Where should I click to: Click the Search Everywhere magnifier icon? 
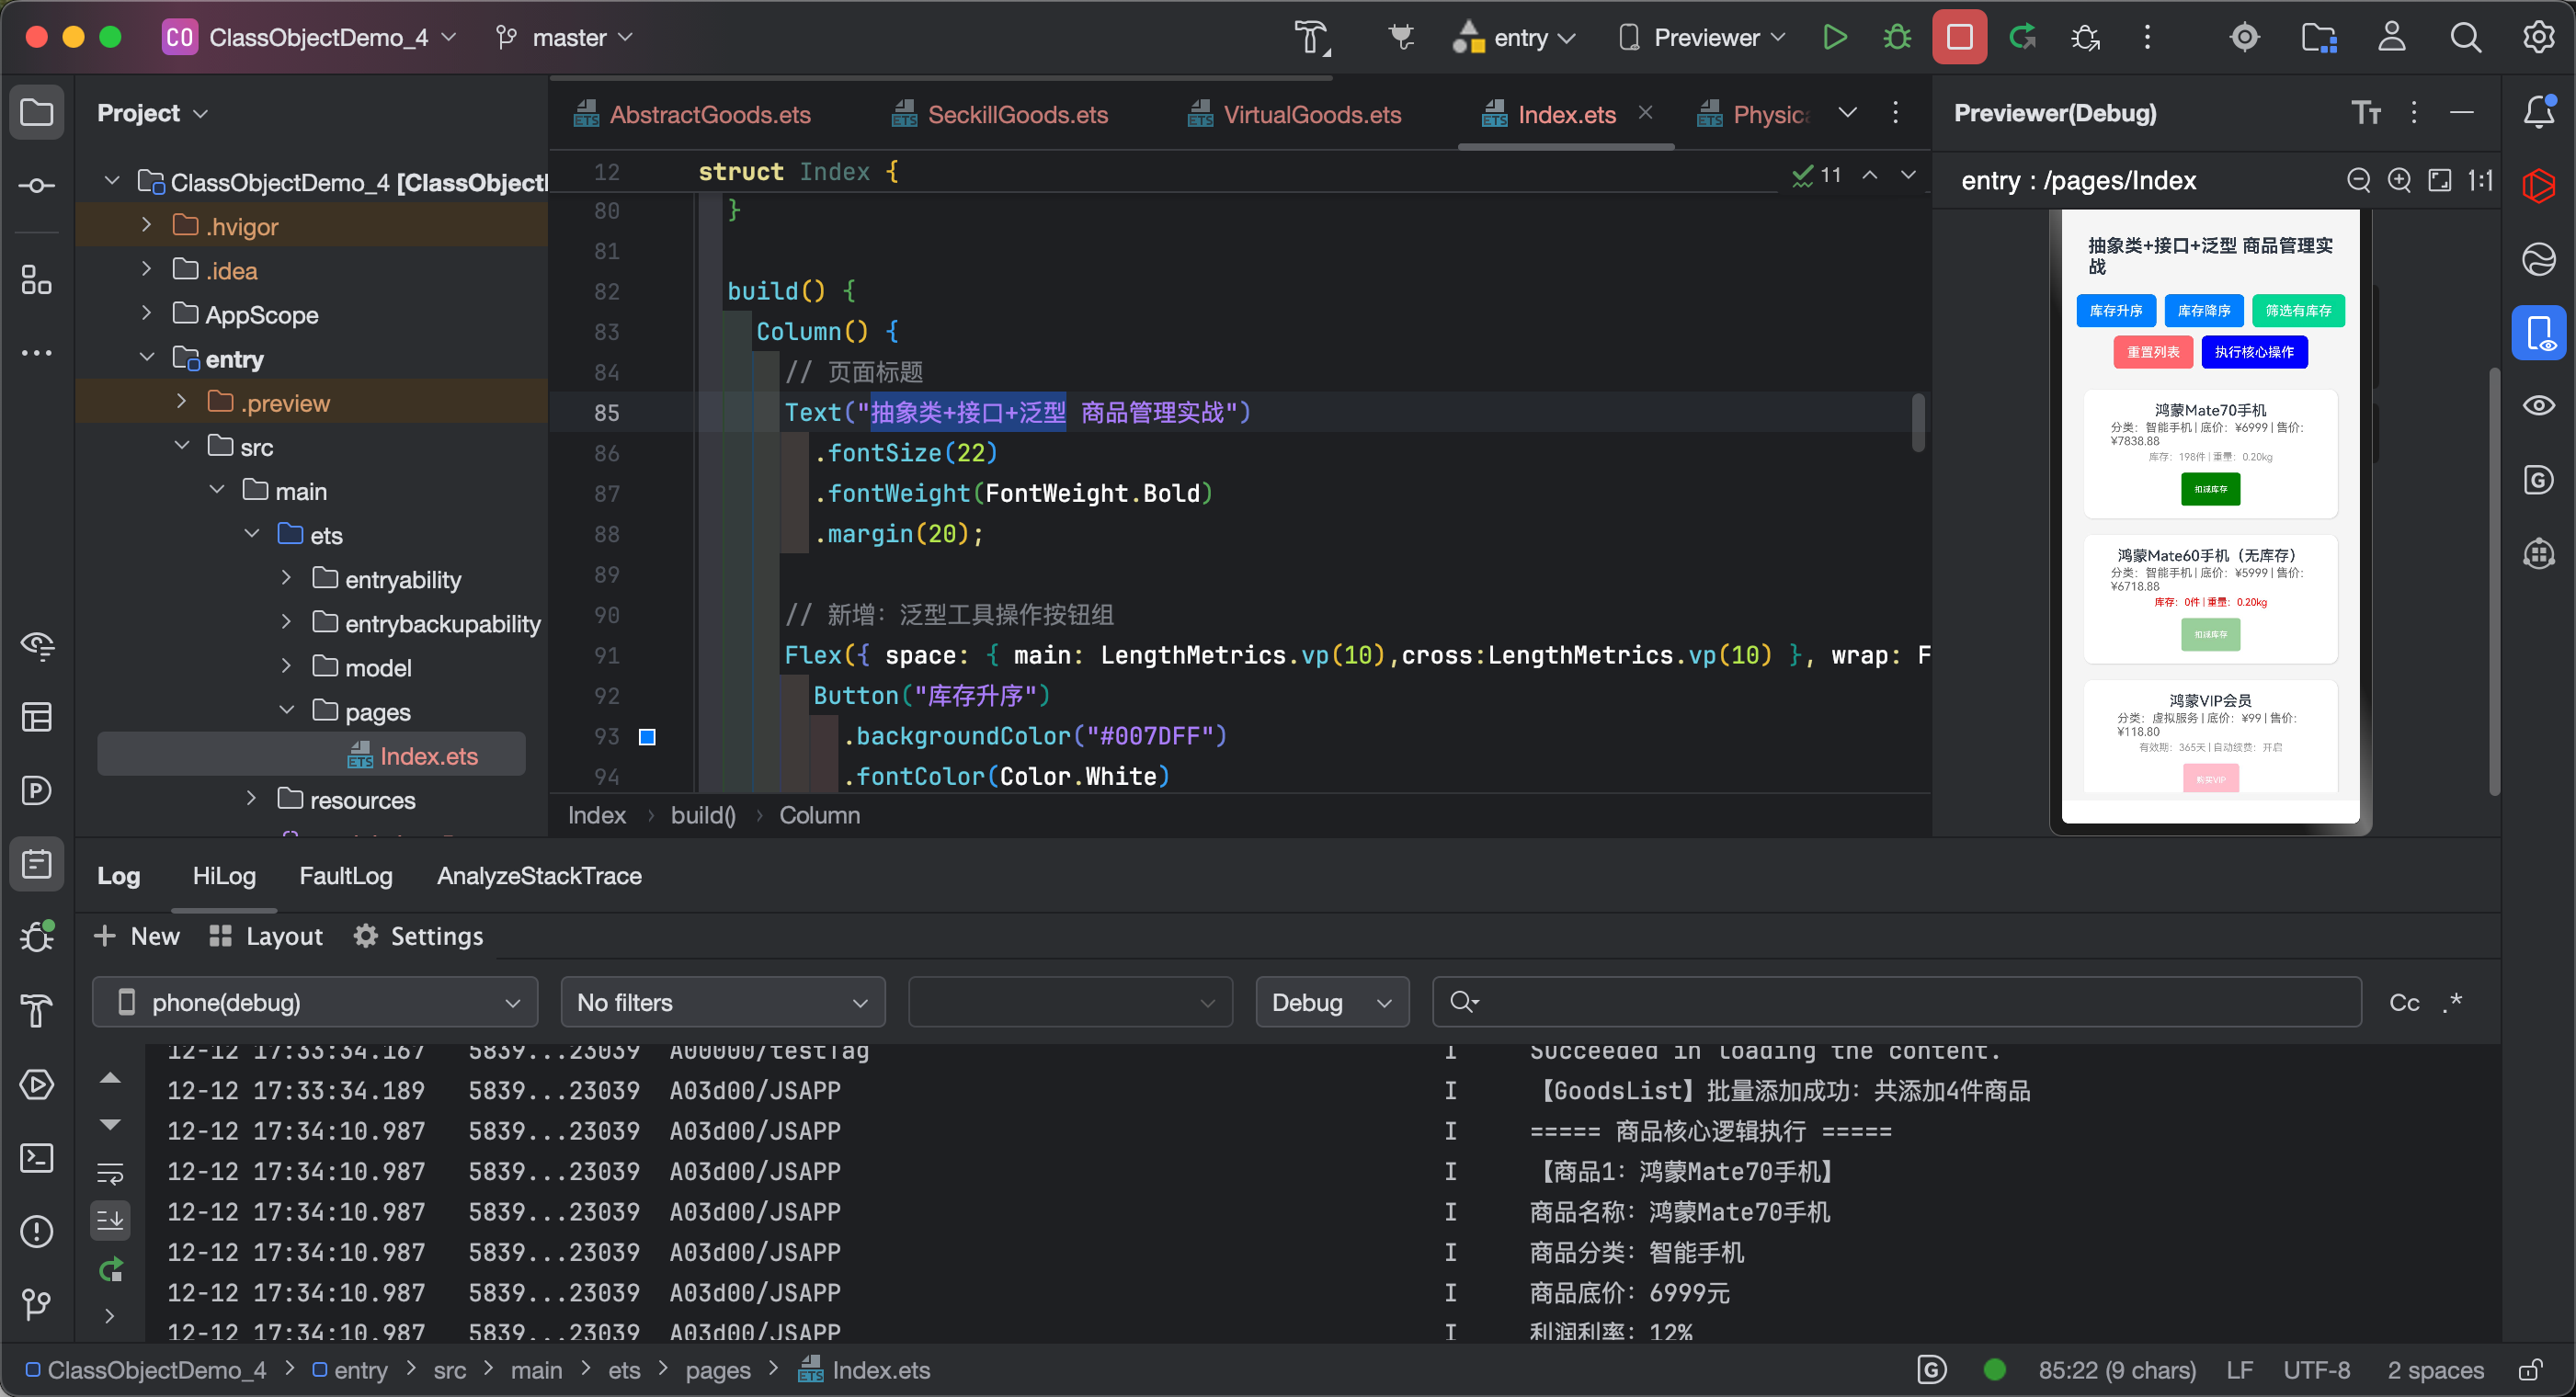click(2465, 38)
